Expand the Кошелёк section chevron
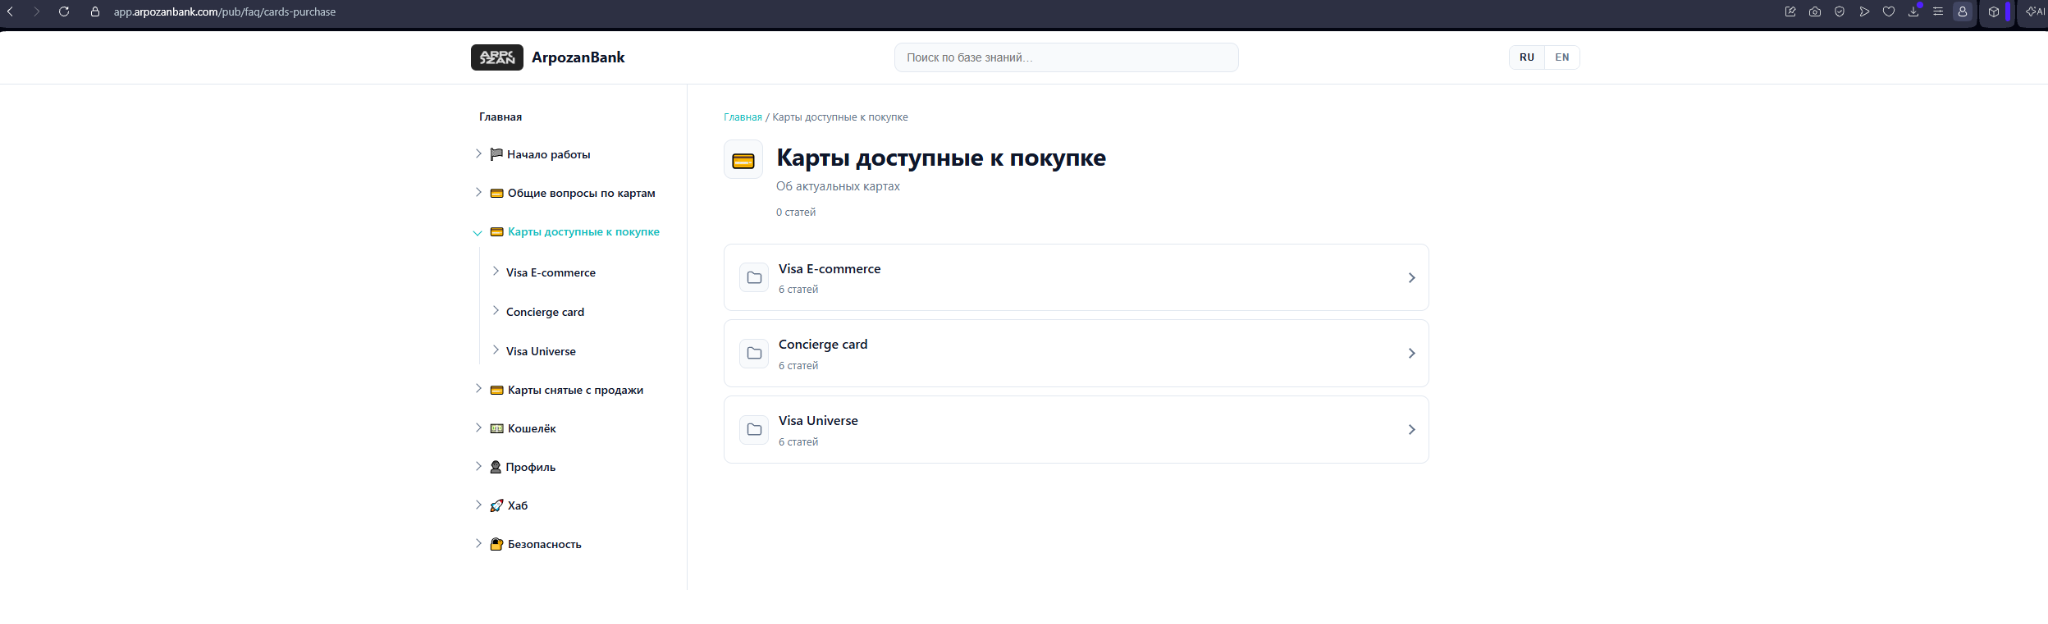2048x624 pixels. [478, 428]
